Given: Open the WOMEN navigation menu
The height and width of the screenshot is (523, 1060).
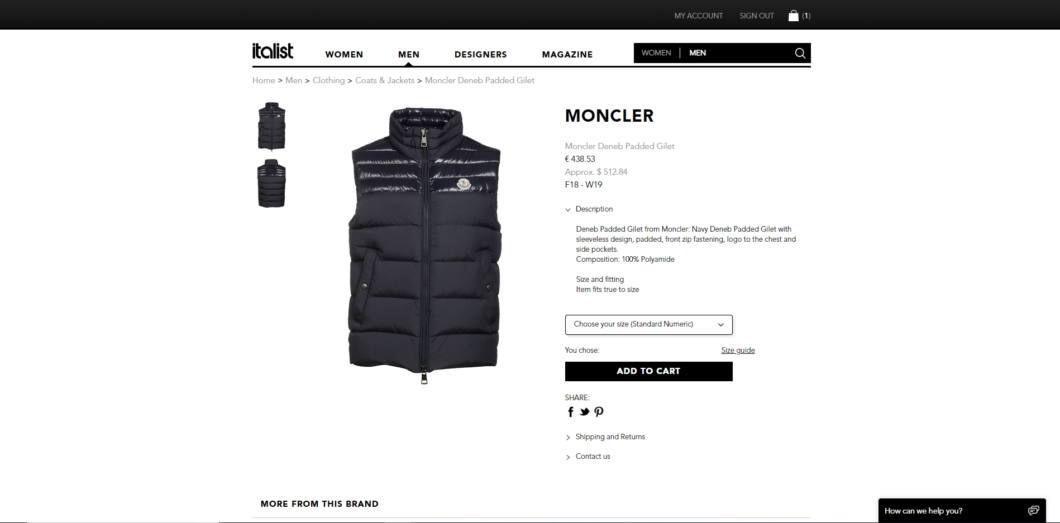Looking at the screenshot, I should click(x=344, y=55).
